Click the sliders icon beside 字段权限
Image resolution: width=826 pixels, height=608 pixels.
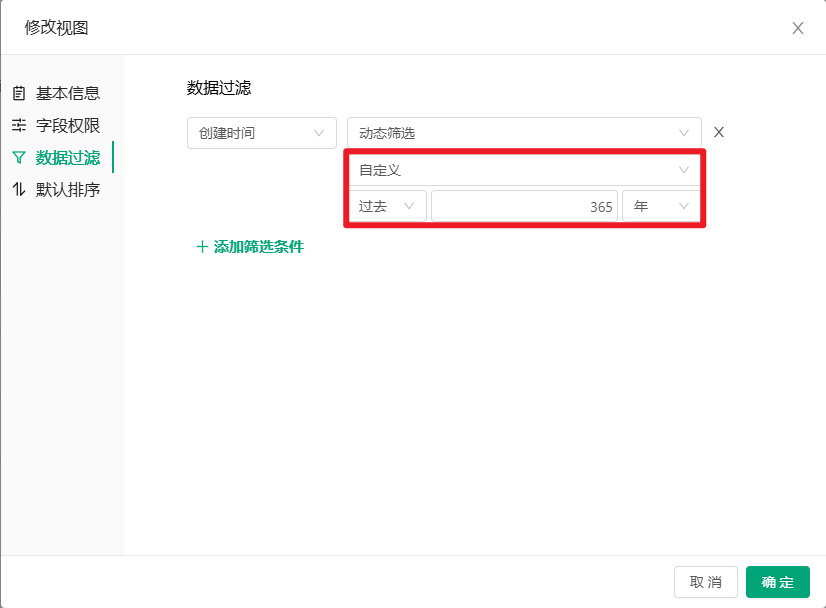[19, 126]
